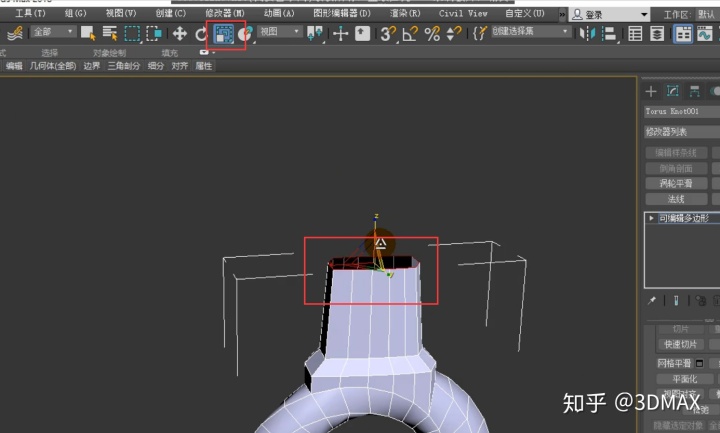
Task: Click the 涡轮平滑 modifier button
Action: 676,184
